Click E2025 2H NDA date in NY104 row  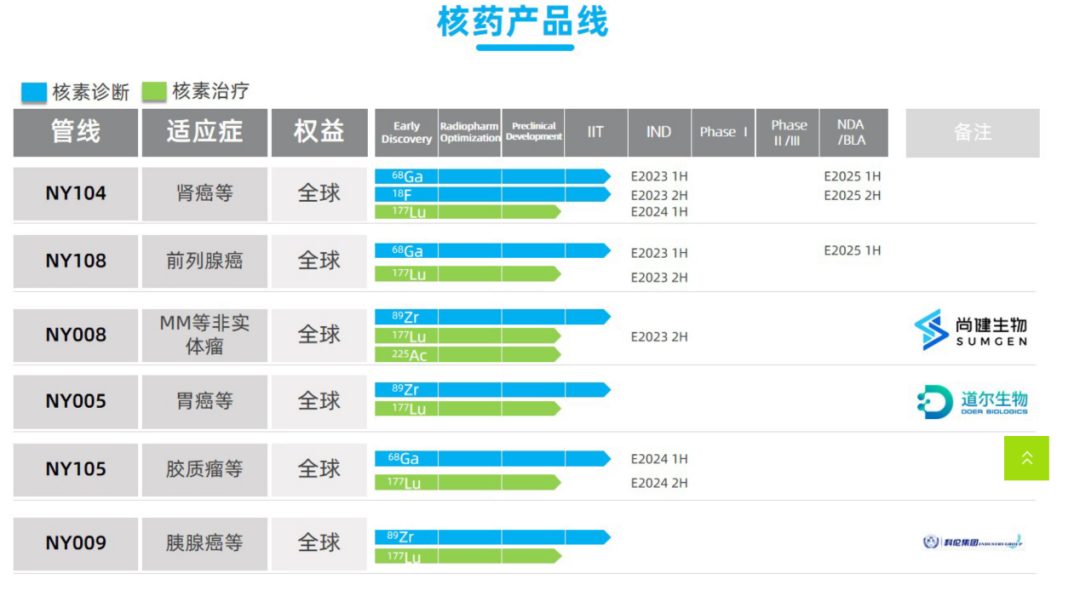coord(852,196)
